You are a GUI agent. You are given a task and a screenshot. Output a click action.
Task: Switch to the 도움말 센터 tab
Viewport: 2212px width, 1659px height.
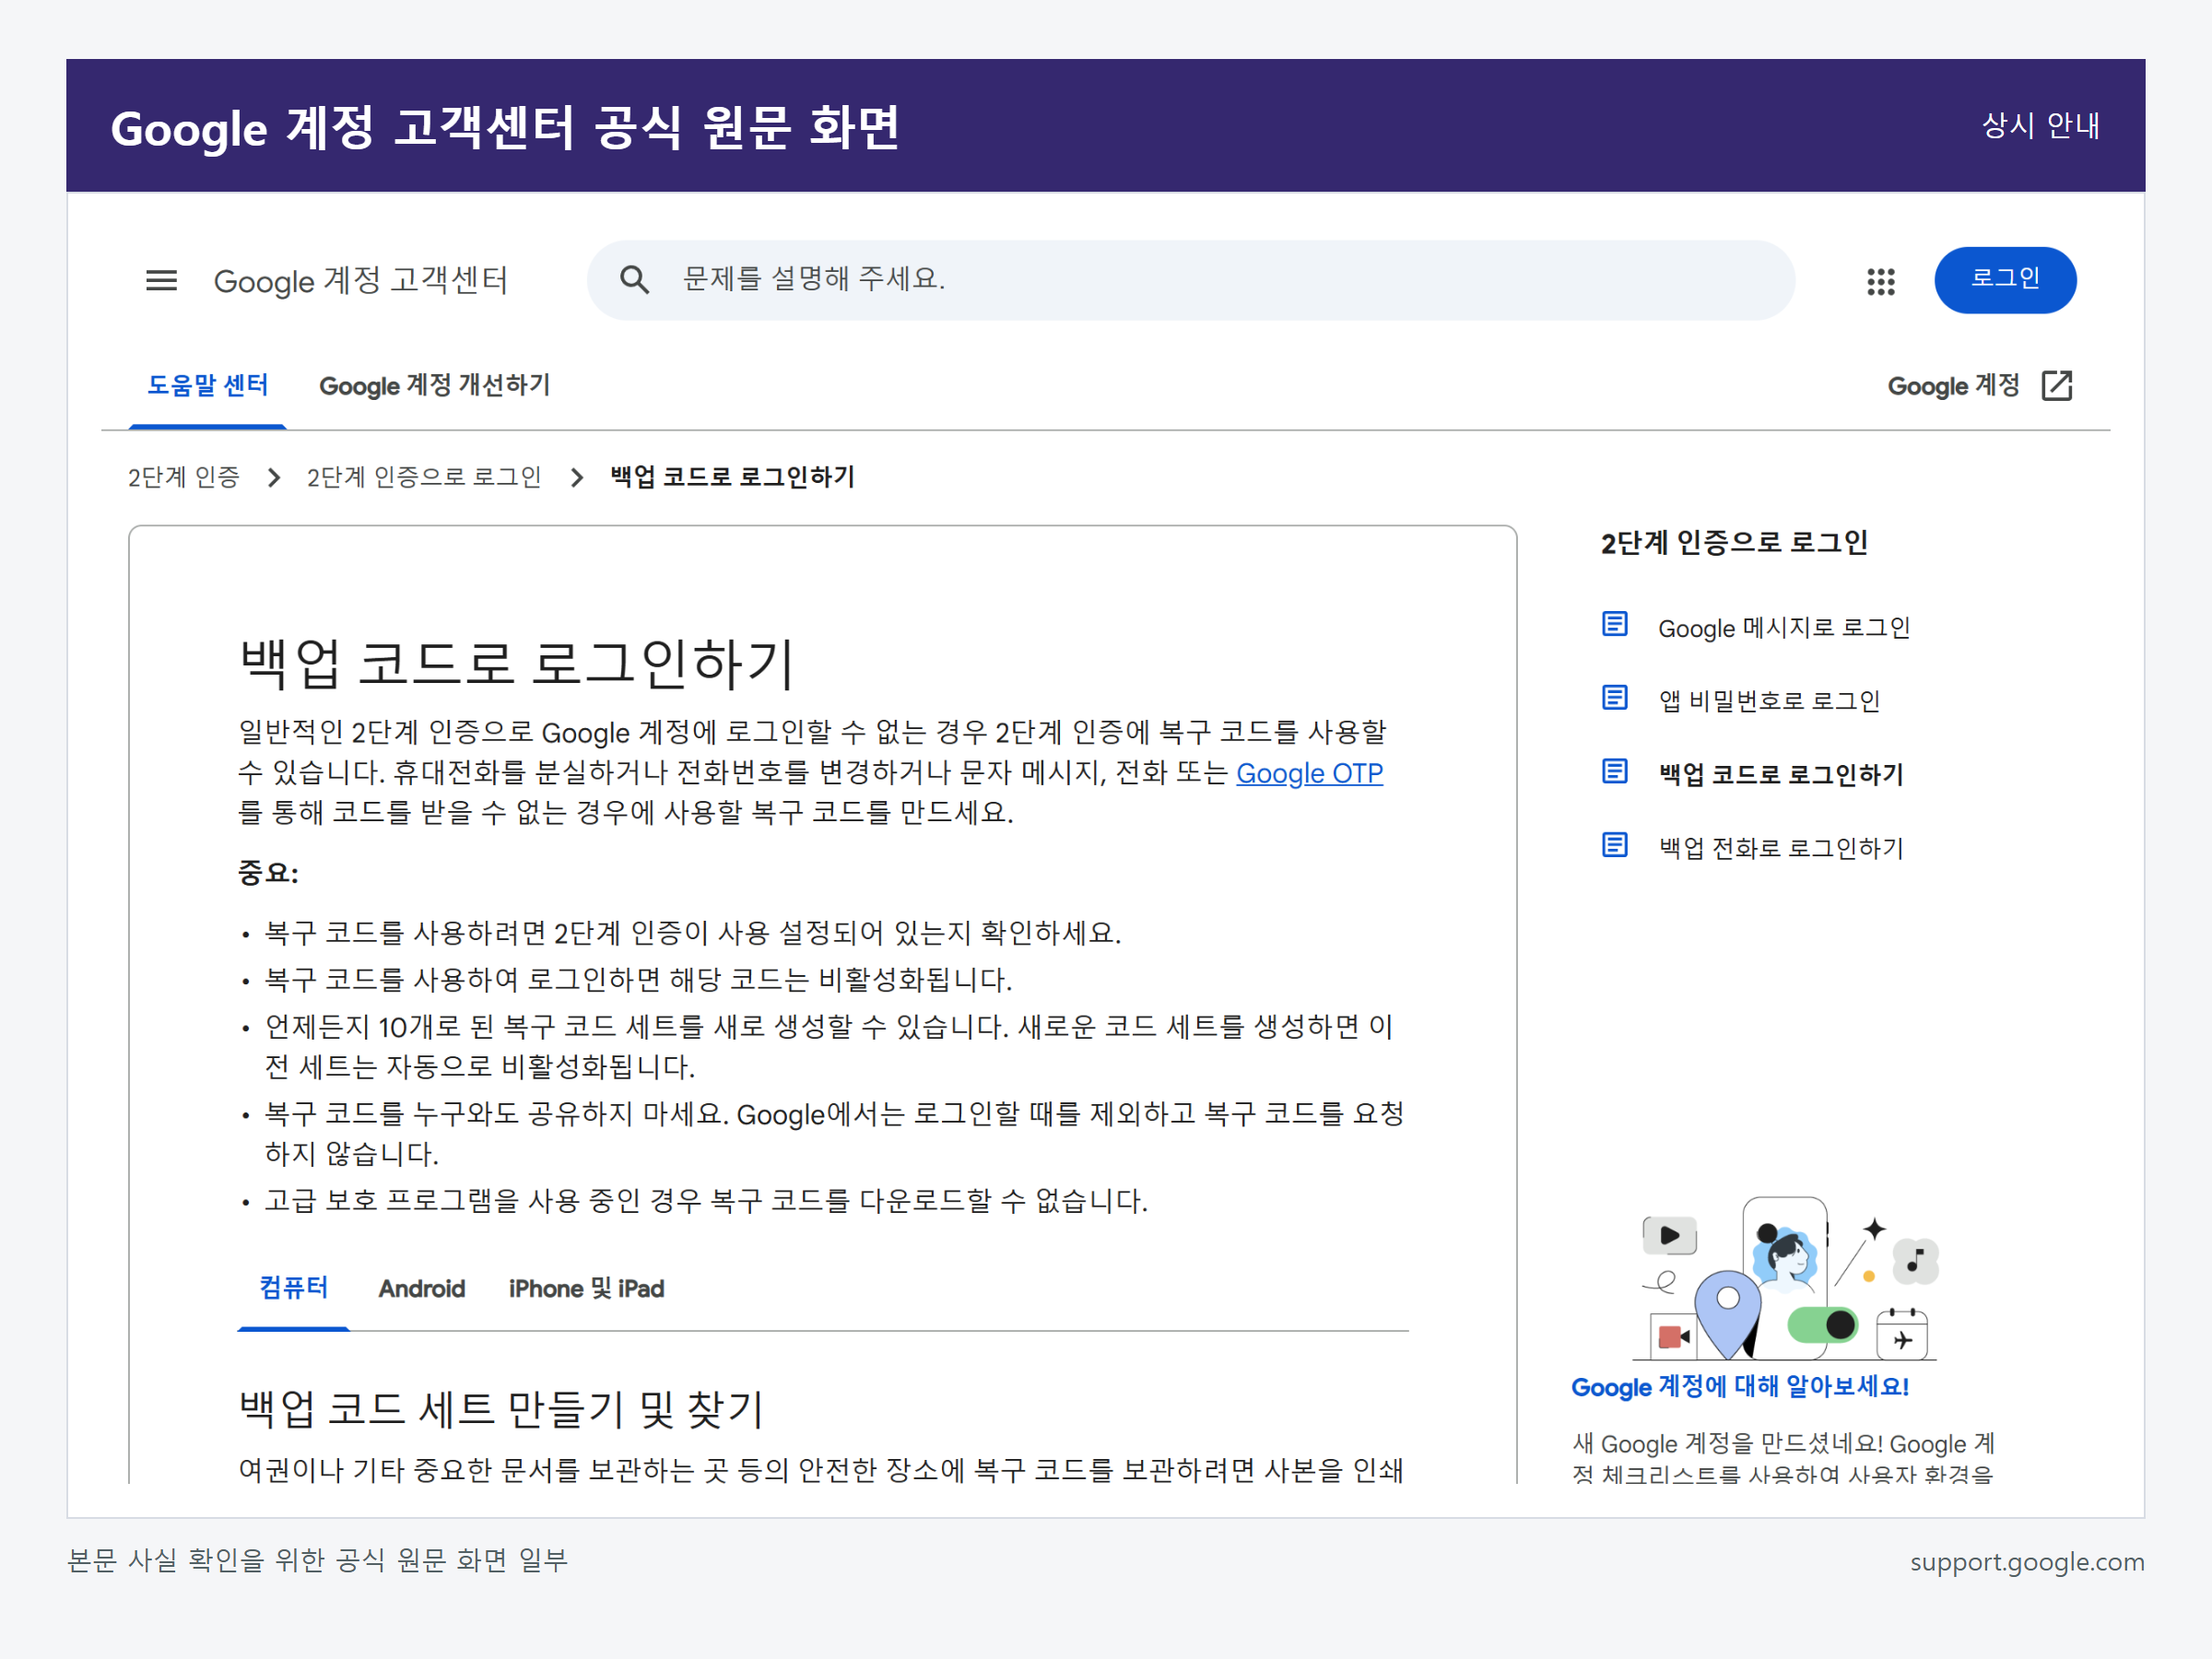click(x=207, y=386)
